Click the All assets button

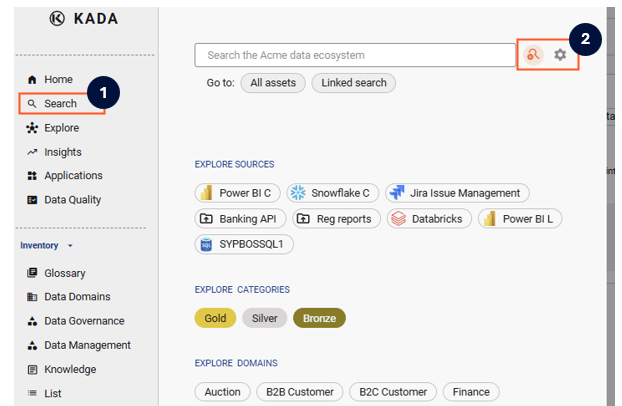coord(273,83)
